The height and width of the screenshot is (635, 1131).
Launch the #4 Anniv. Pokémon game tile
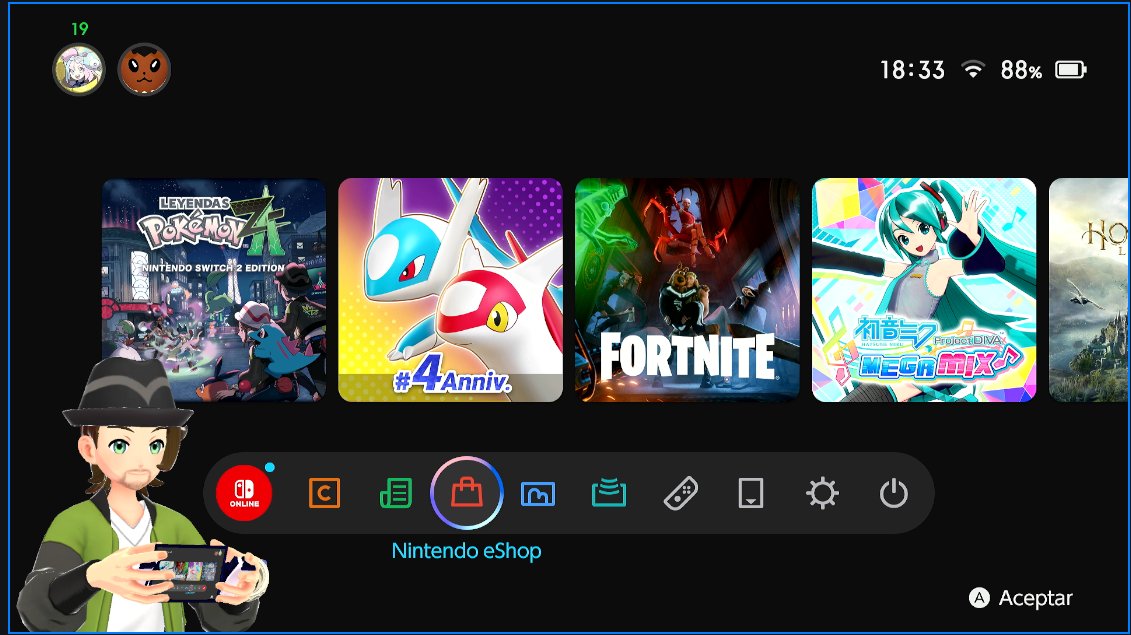[450, 290]
